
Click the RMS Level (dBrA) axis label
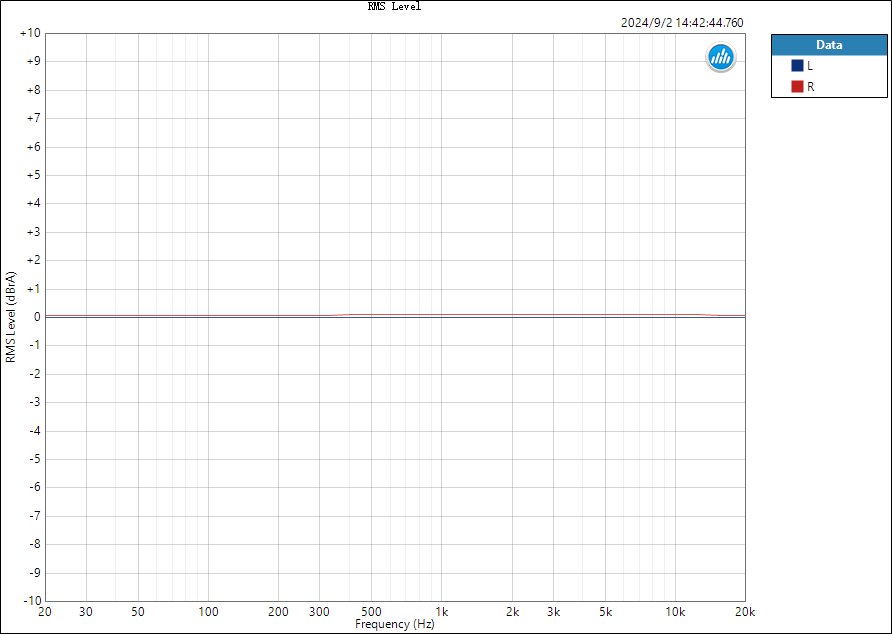[x=11, y=317]
